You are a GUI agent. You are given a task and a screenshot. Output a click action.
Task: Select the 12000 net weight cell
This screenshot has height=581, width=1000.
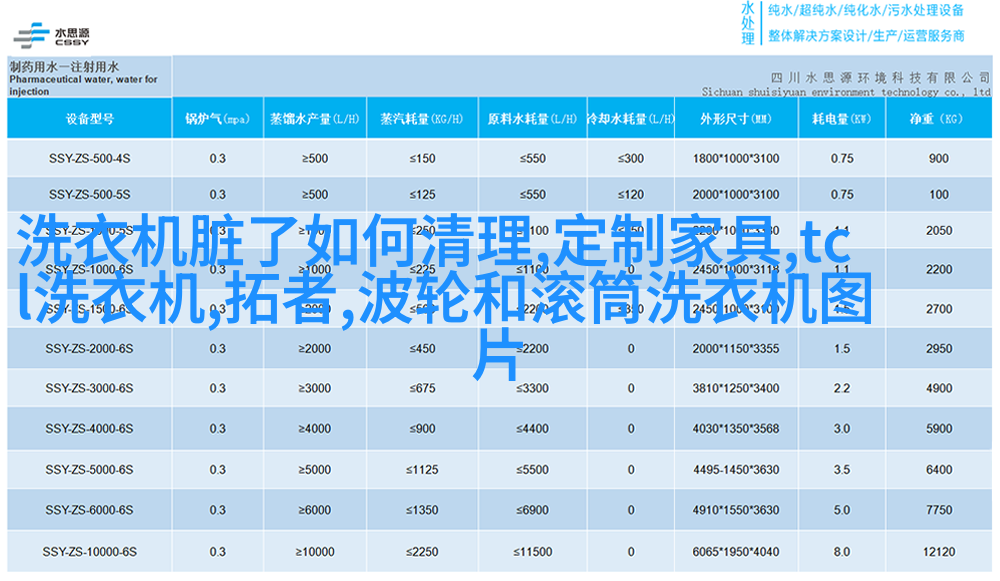pos(938,551)
